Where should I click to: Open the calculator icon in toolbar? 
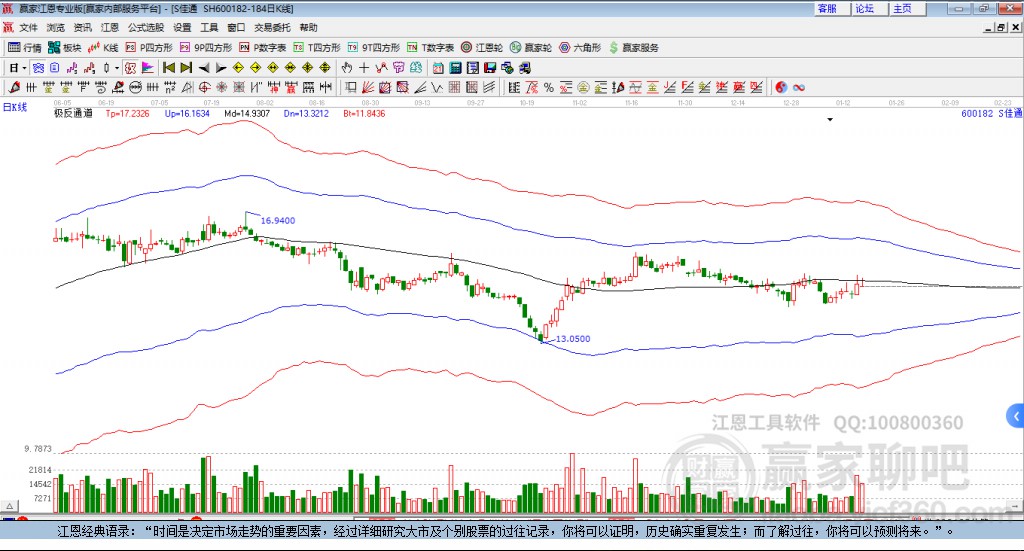point(455,68)
